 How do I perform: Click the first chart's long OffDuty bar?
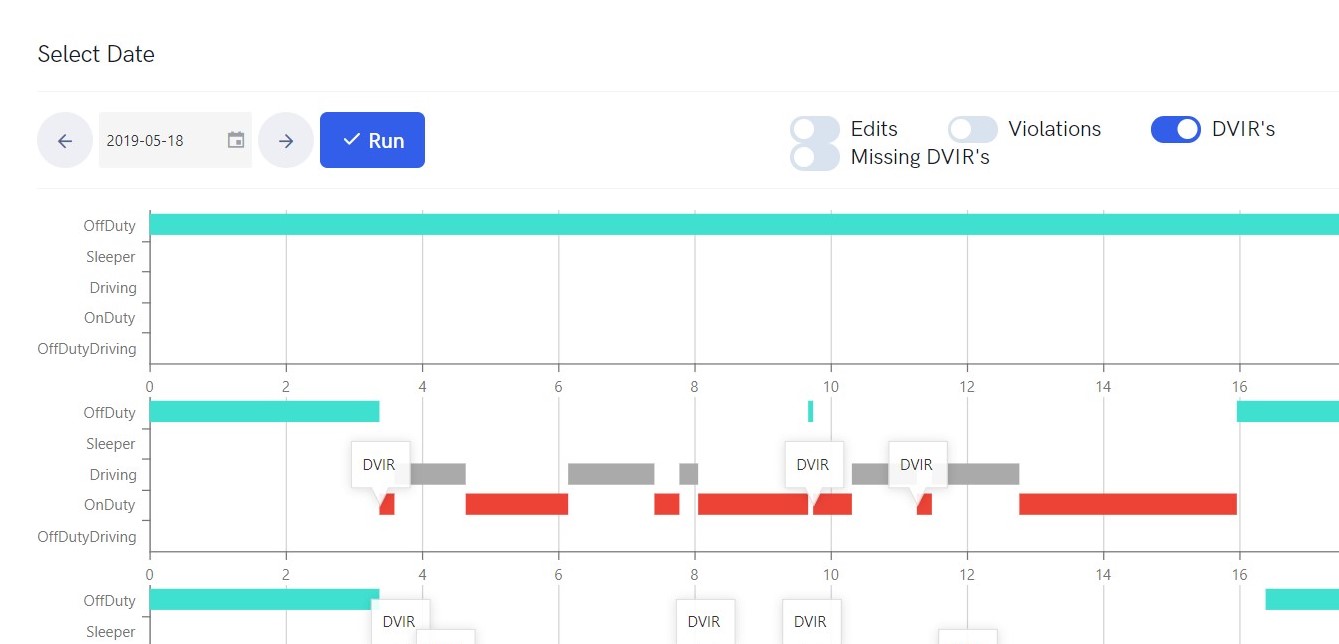tap(744, 224)
